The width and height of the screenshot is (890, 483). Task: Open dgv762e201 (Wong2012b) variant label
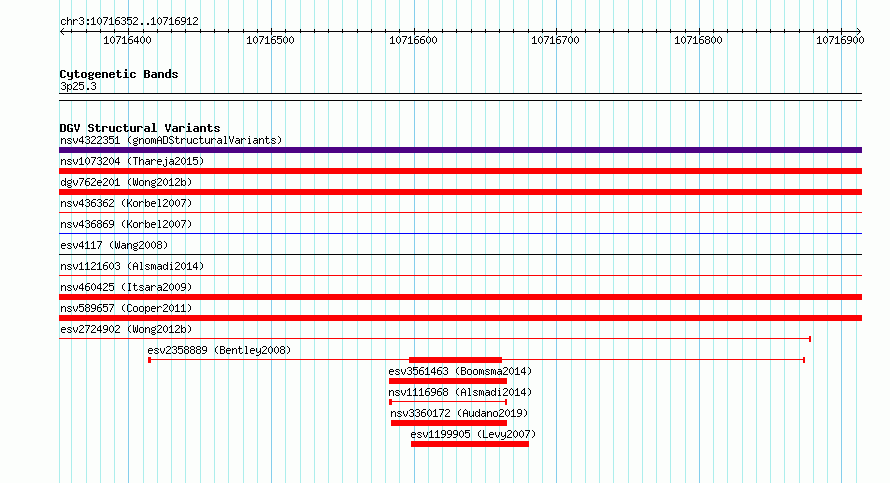[x=126, y=182]
